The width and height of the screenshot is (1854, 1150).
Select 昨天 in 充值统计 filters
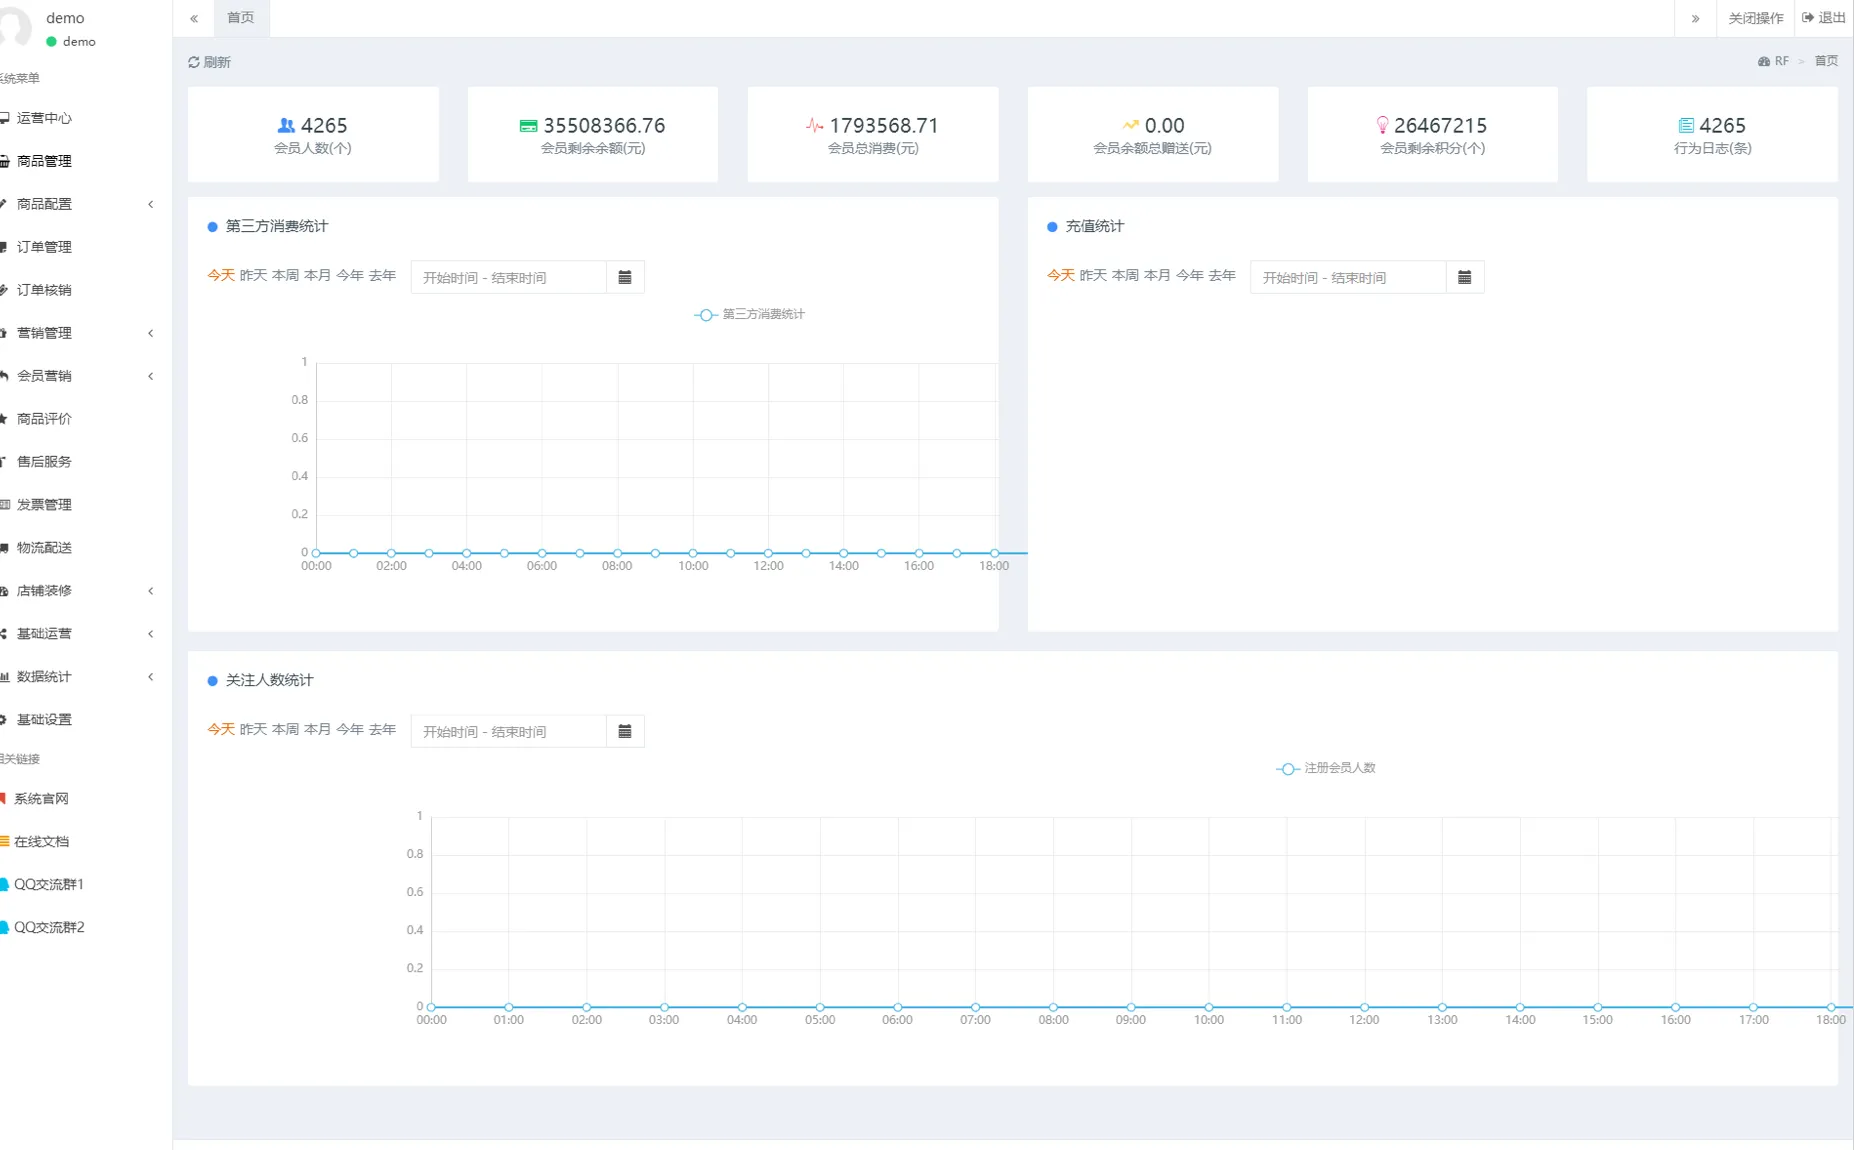1093,275
